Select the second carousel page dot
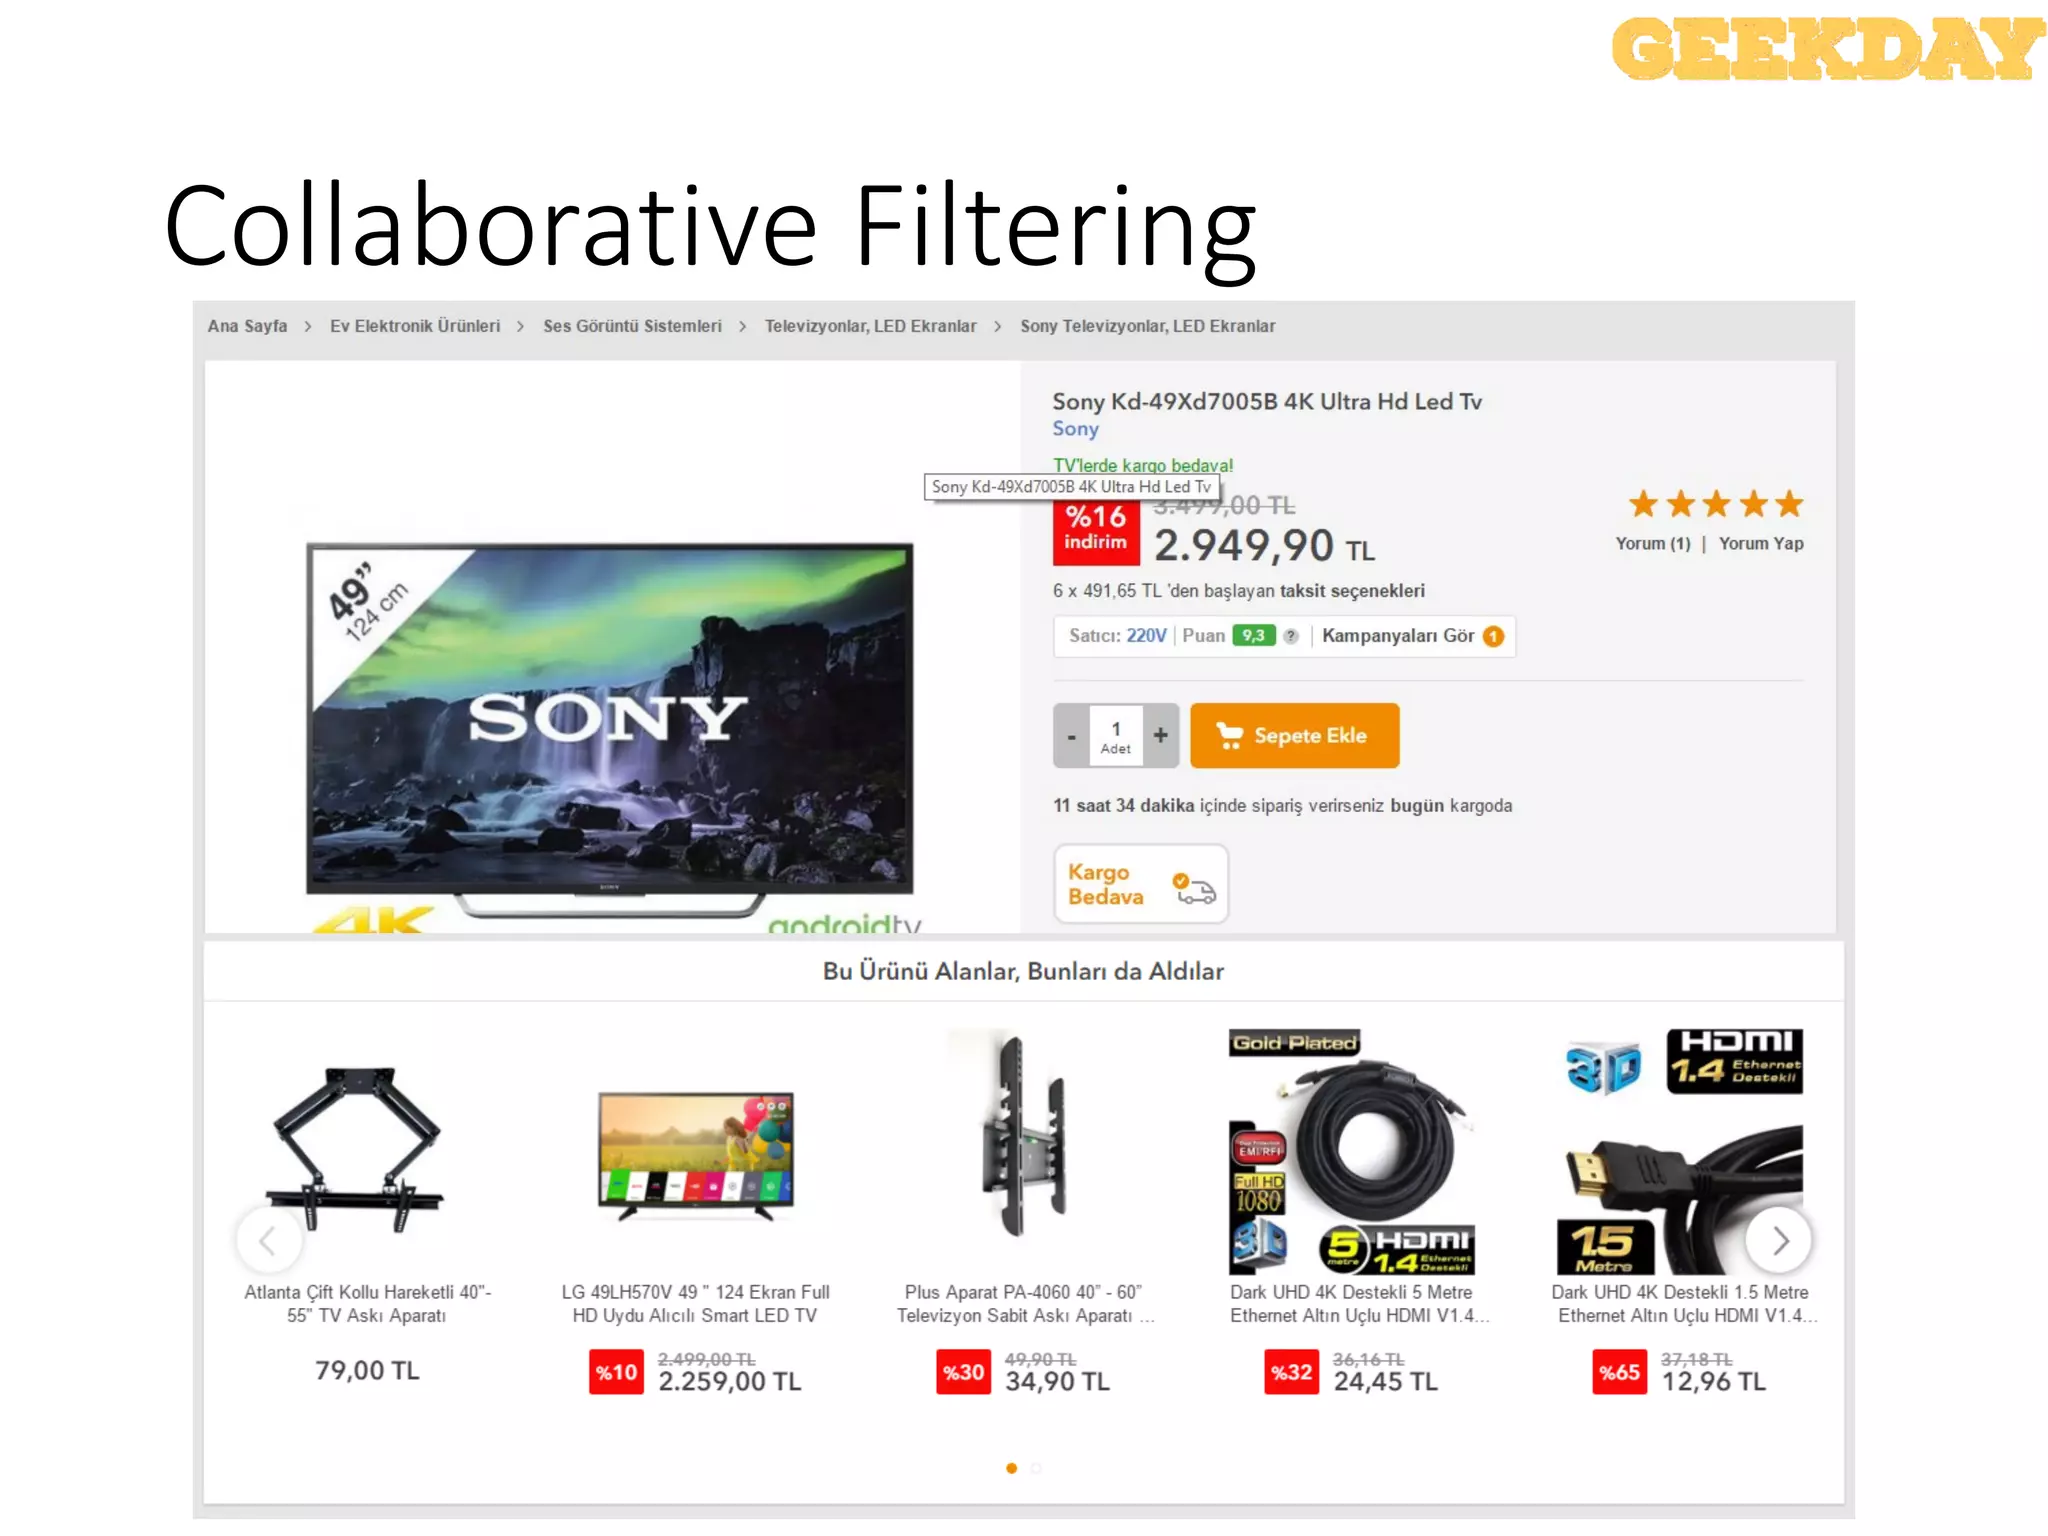Viewport: 2048px width, 1536px height. pyautogui.click(x=1037, y=1468)
